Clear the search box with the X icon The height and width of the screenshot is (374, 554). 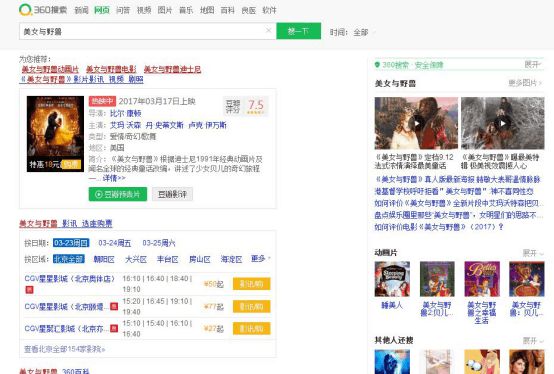[x=269, y=31]
